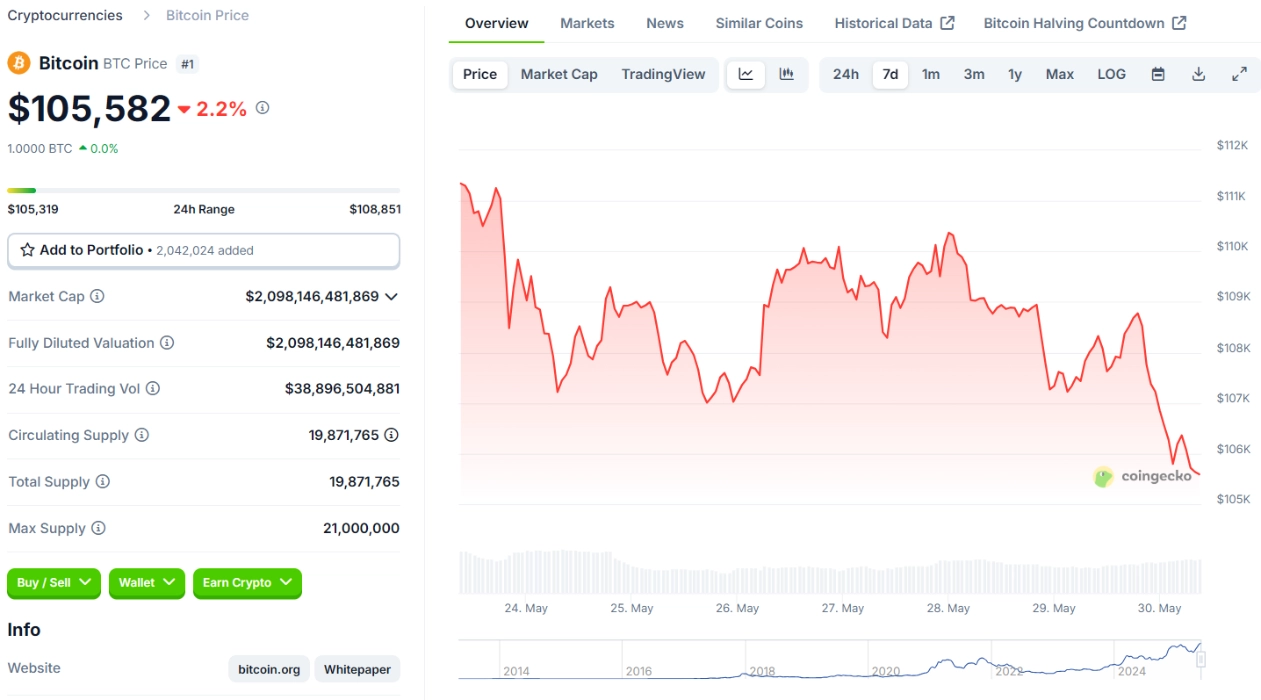Select the TradingView chart toggle
The width and height of the screenshot is (1261, 700).
(663, 74)
